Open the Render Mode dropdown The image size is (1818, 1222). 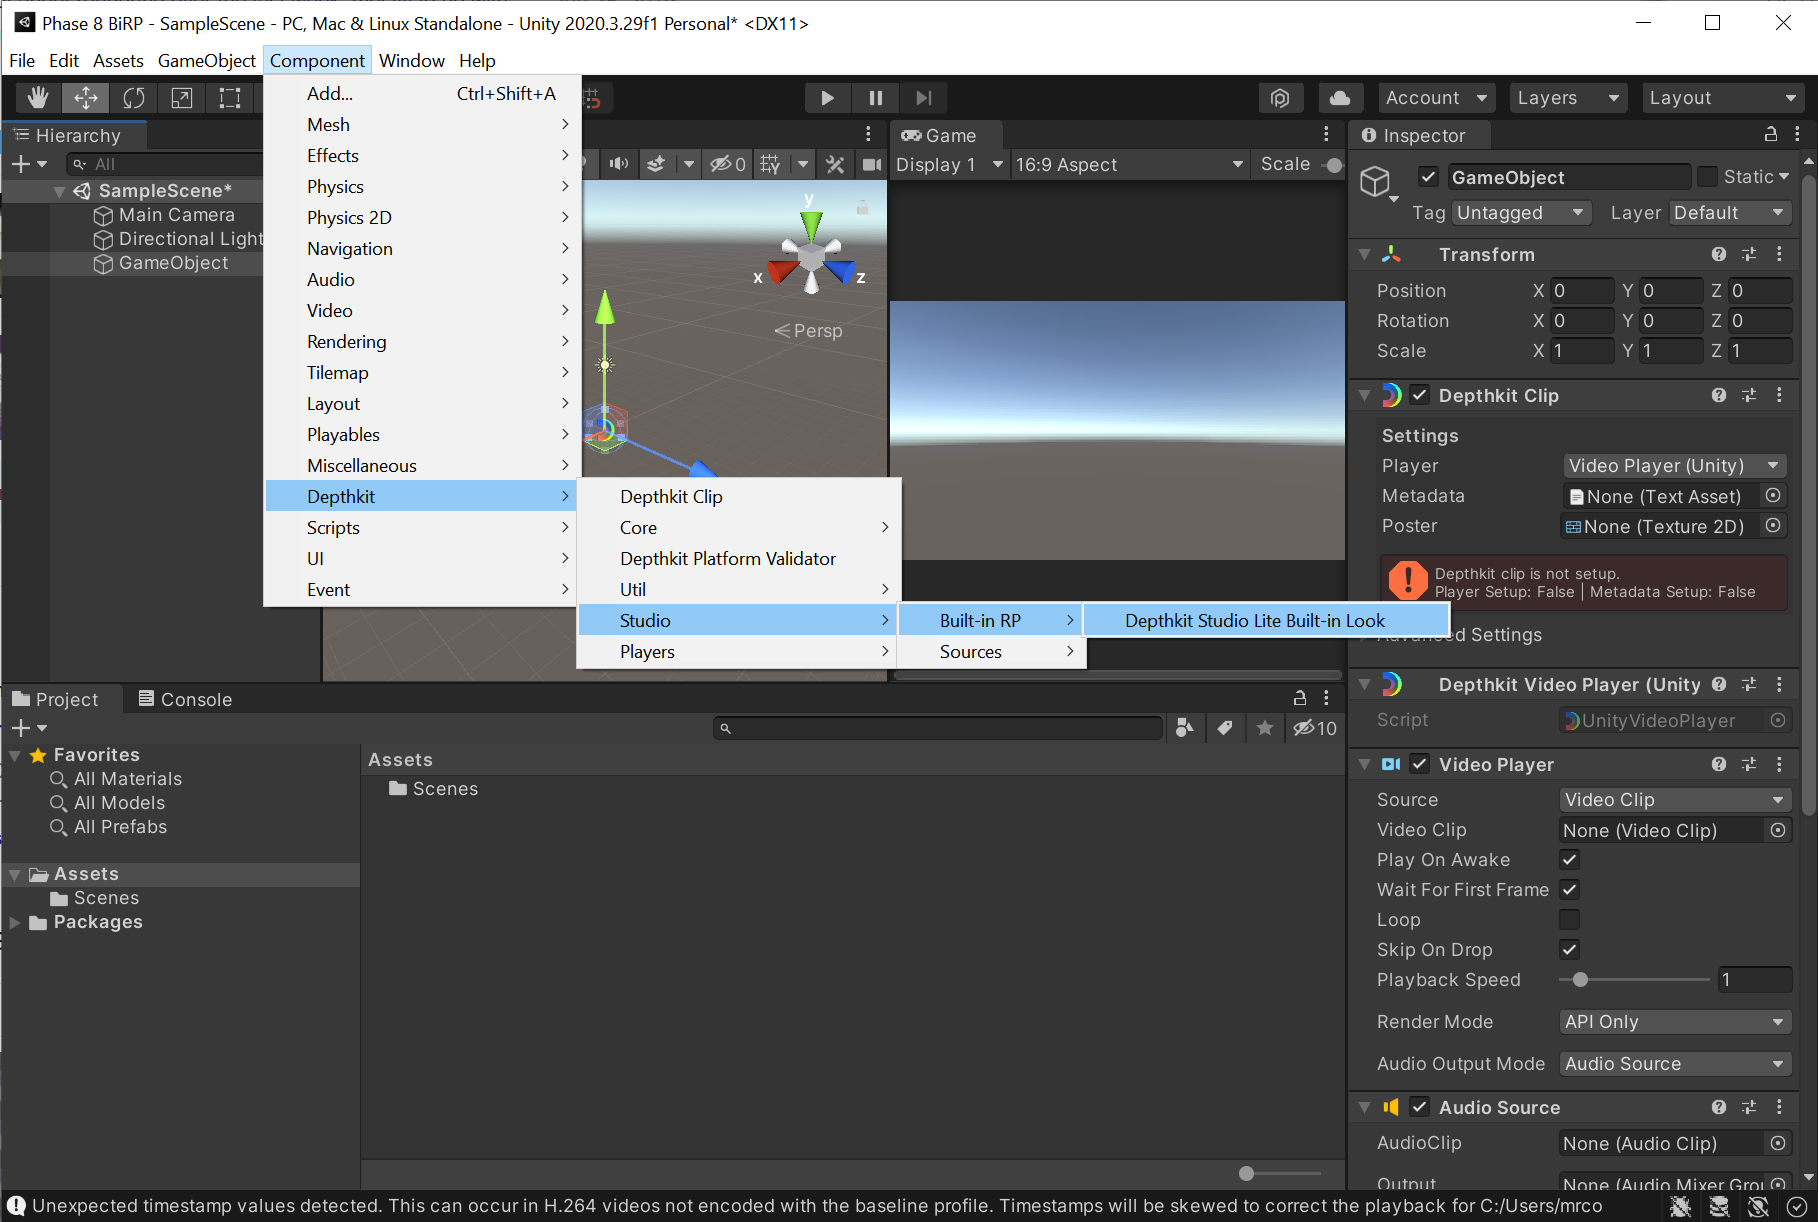pos(1674,1021)
